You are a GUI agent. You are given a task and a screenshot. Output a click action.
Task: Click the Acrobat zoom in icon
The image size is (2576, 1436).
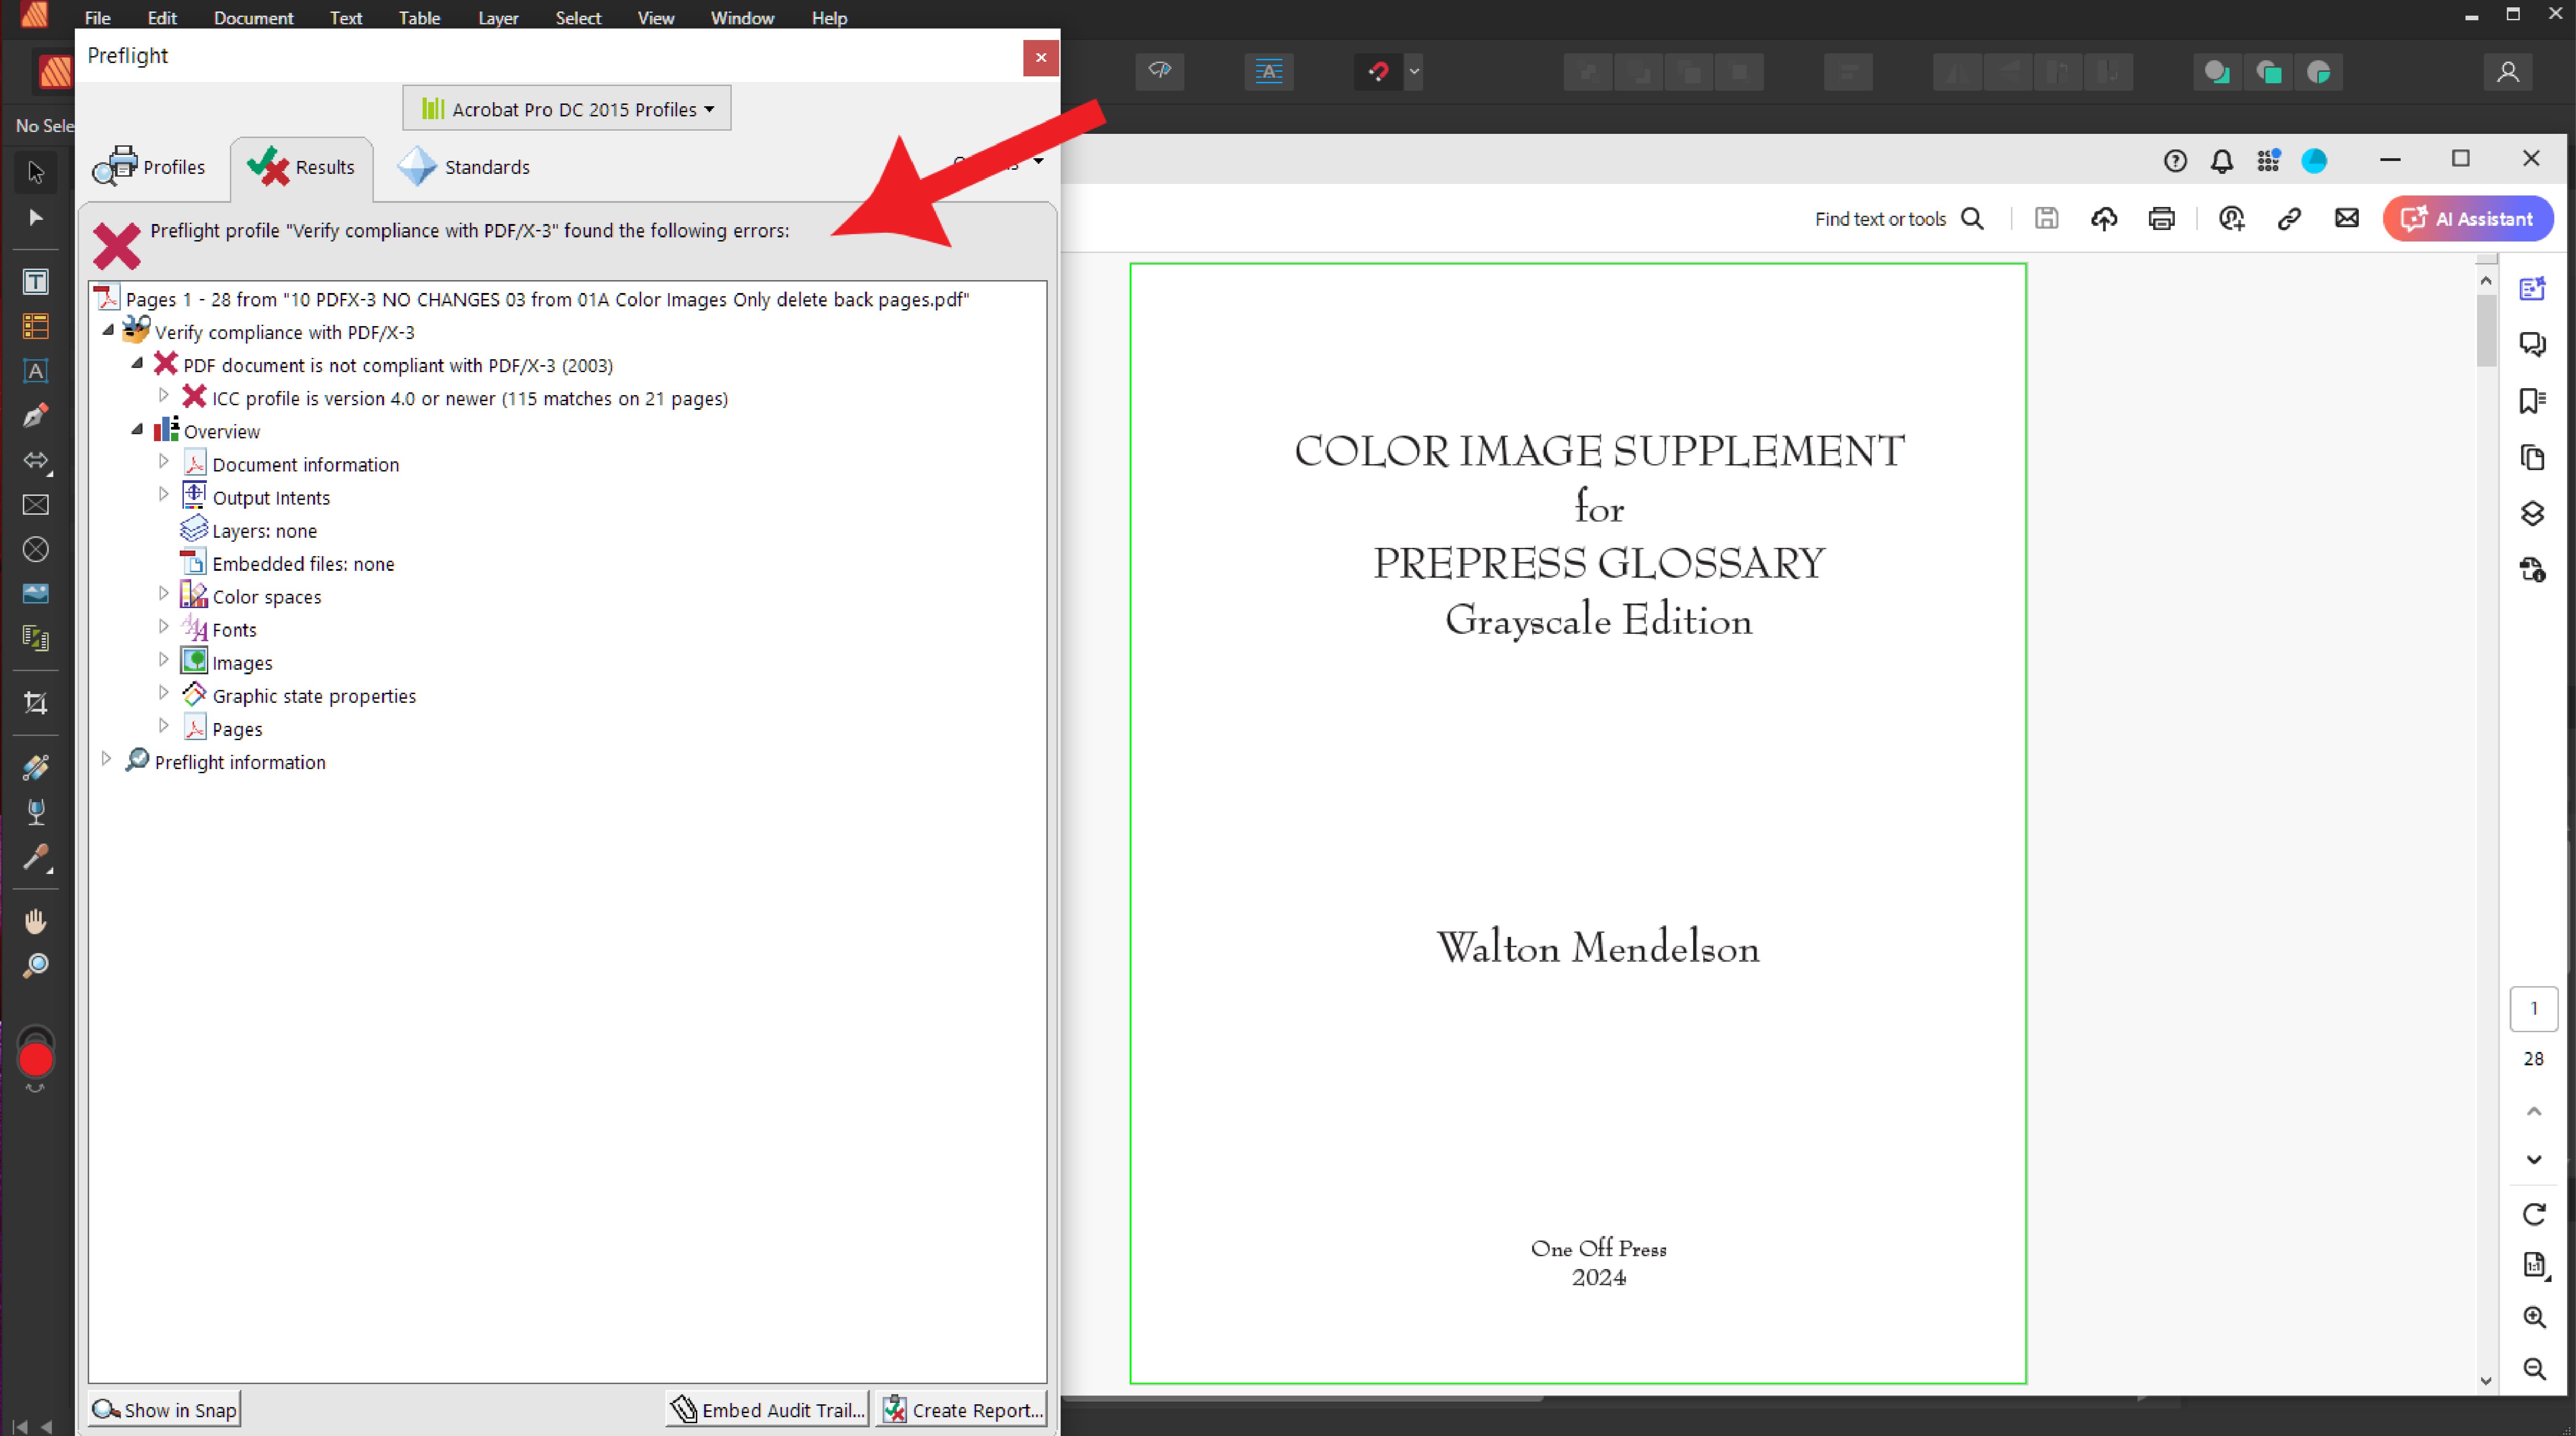[2534, 1318]
